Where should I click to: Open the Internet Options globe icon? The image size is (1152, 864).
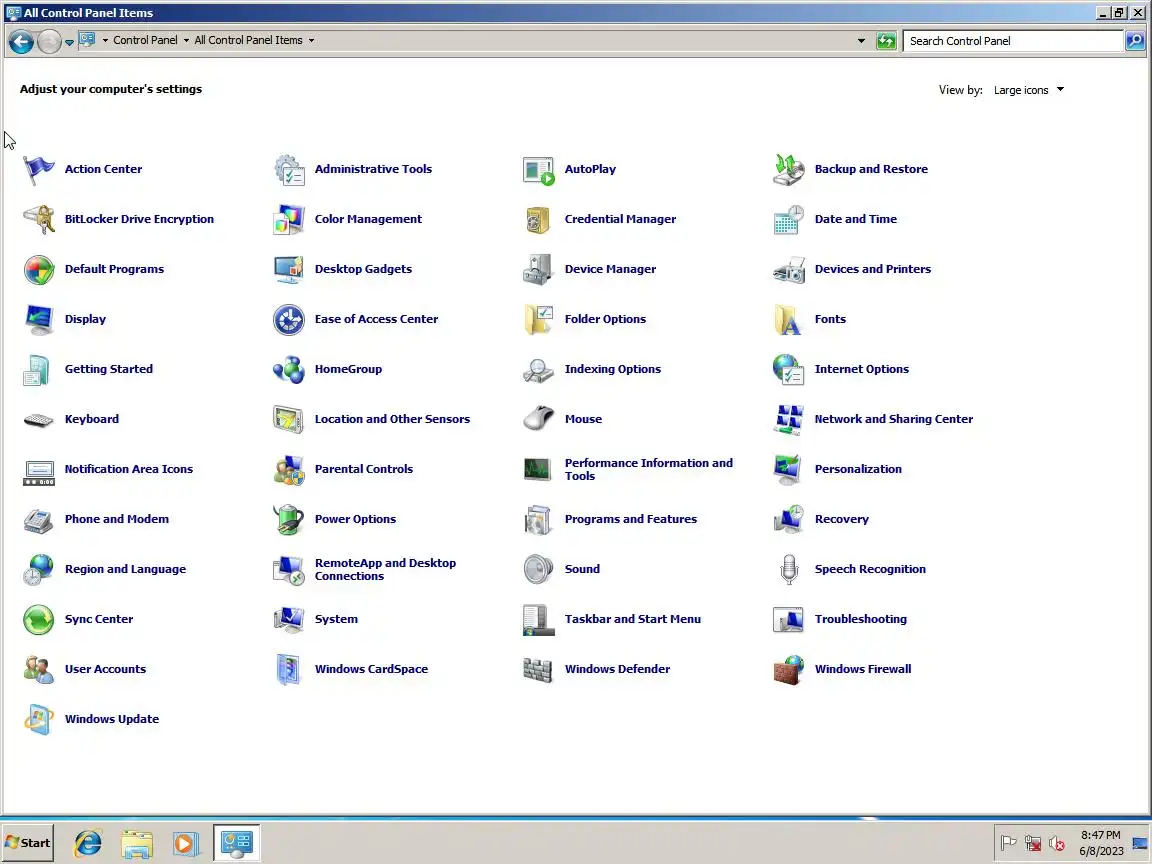[789, 370]
